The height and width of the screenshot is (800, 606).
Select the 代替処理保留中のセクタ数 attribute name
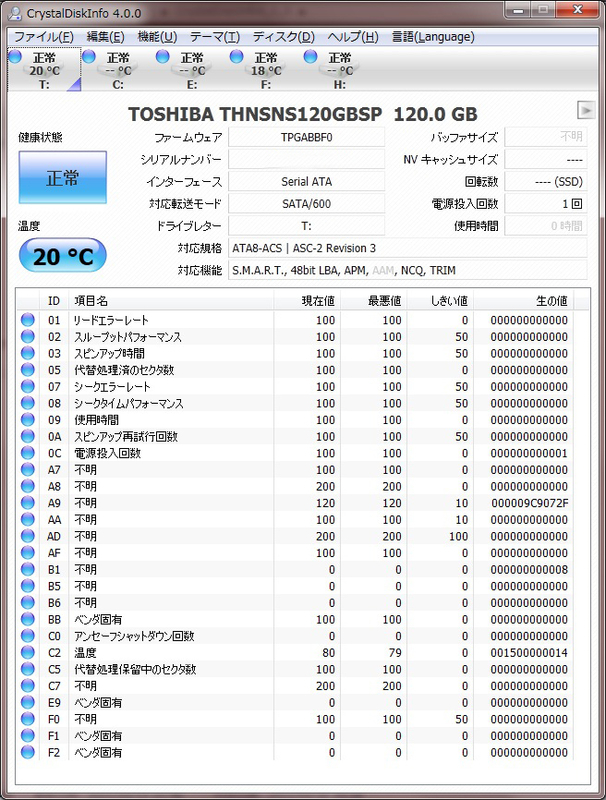pos(135,669)
